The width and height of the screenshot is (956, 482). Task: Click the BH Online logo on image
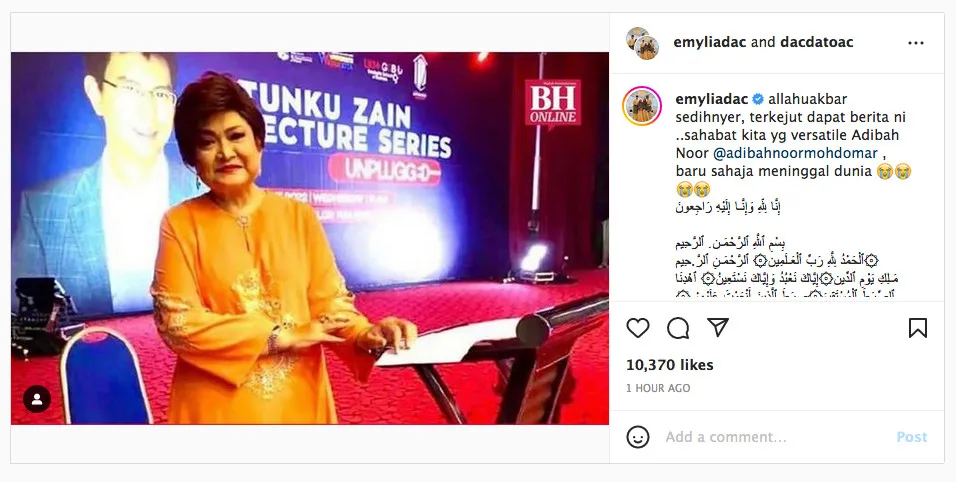(552, 105)
